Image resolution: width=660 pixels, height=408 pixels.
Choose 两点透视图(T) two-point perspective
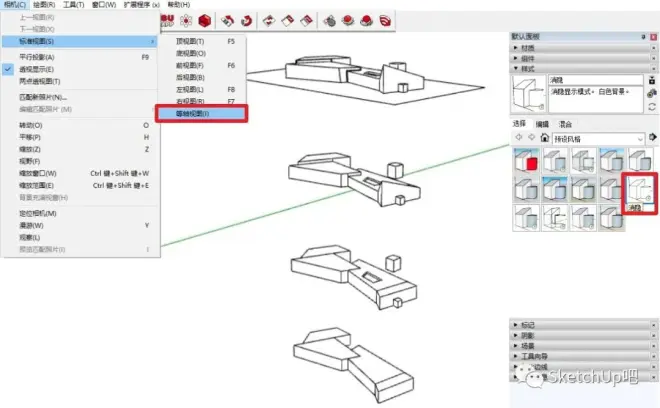[x=80, y=81]
